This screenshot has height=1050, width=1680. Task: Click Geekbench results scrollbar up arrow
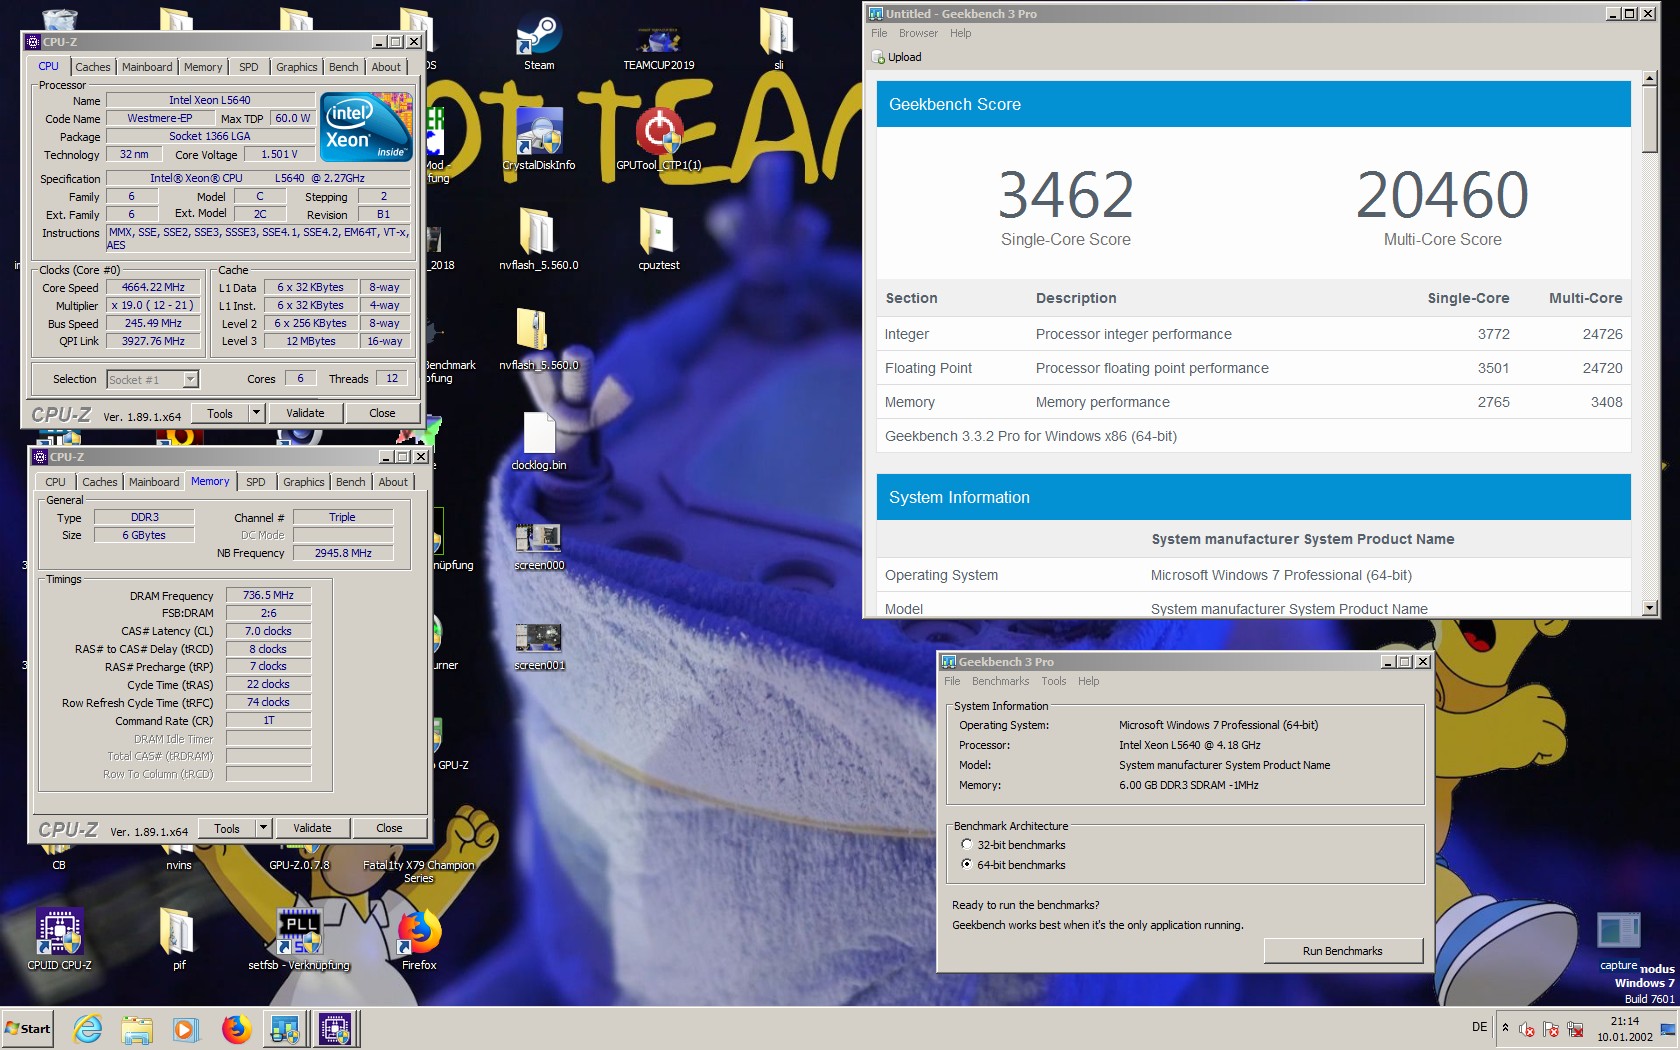point(1649,78)
